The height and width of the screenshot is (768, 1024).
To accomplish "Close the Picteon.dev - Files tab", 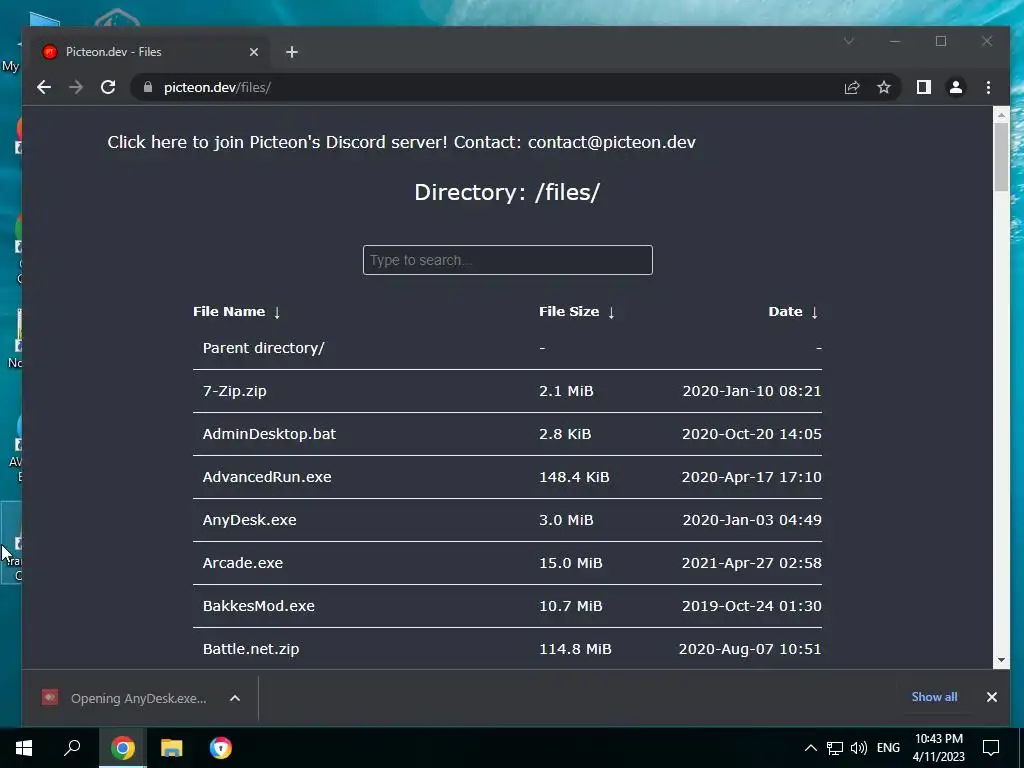I will click(x=254, y=52).
